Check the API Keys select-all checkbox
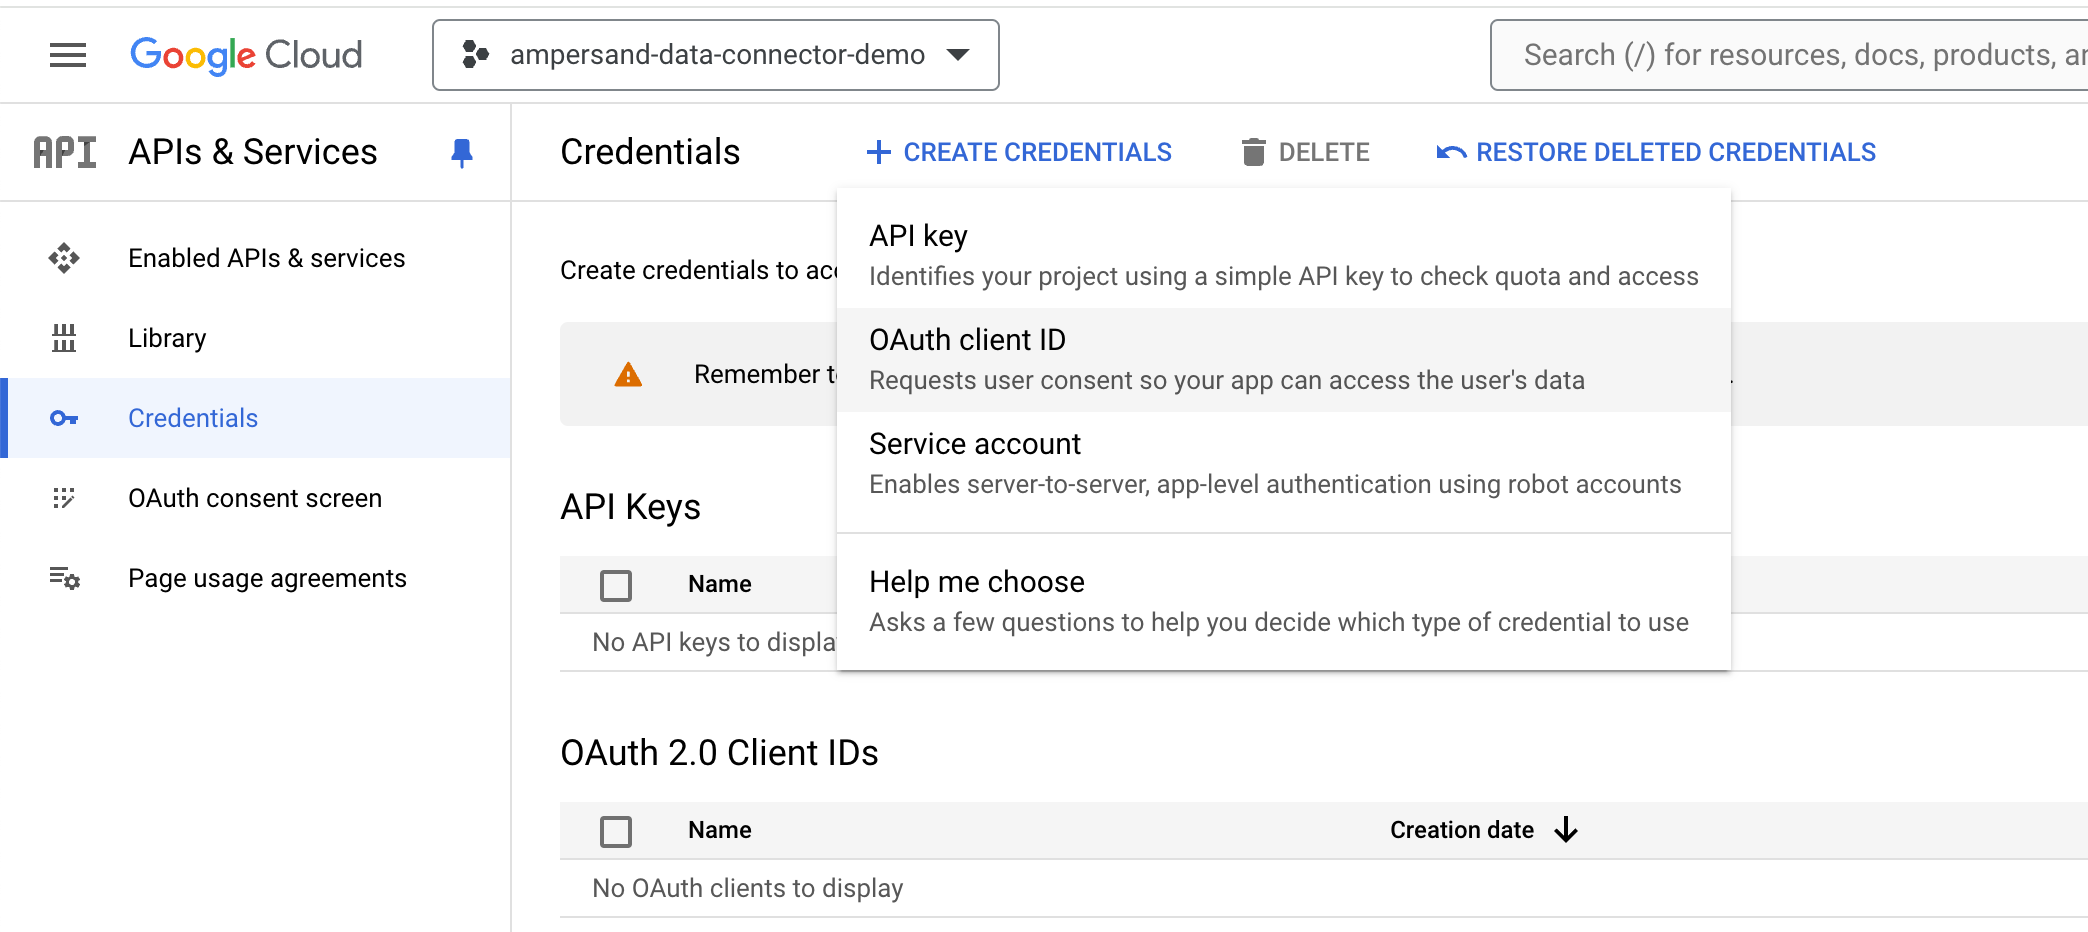 (616, 585)
